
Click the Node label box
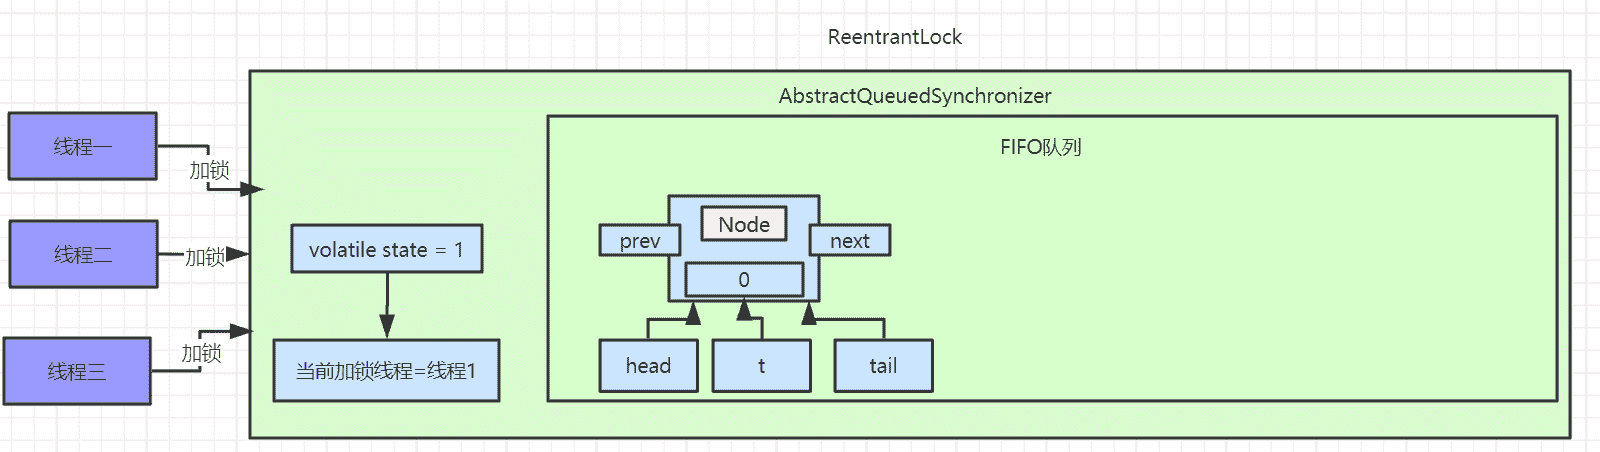(744, 224)
